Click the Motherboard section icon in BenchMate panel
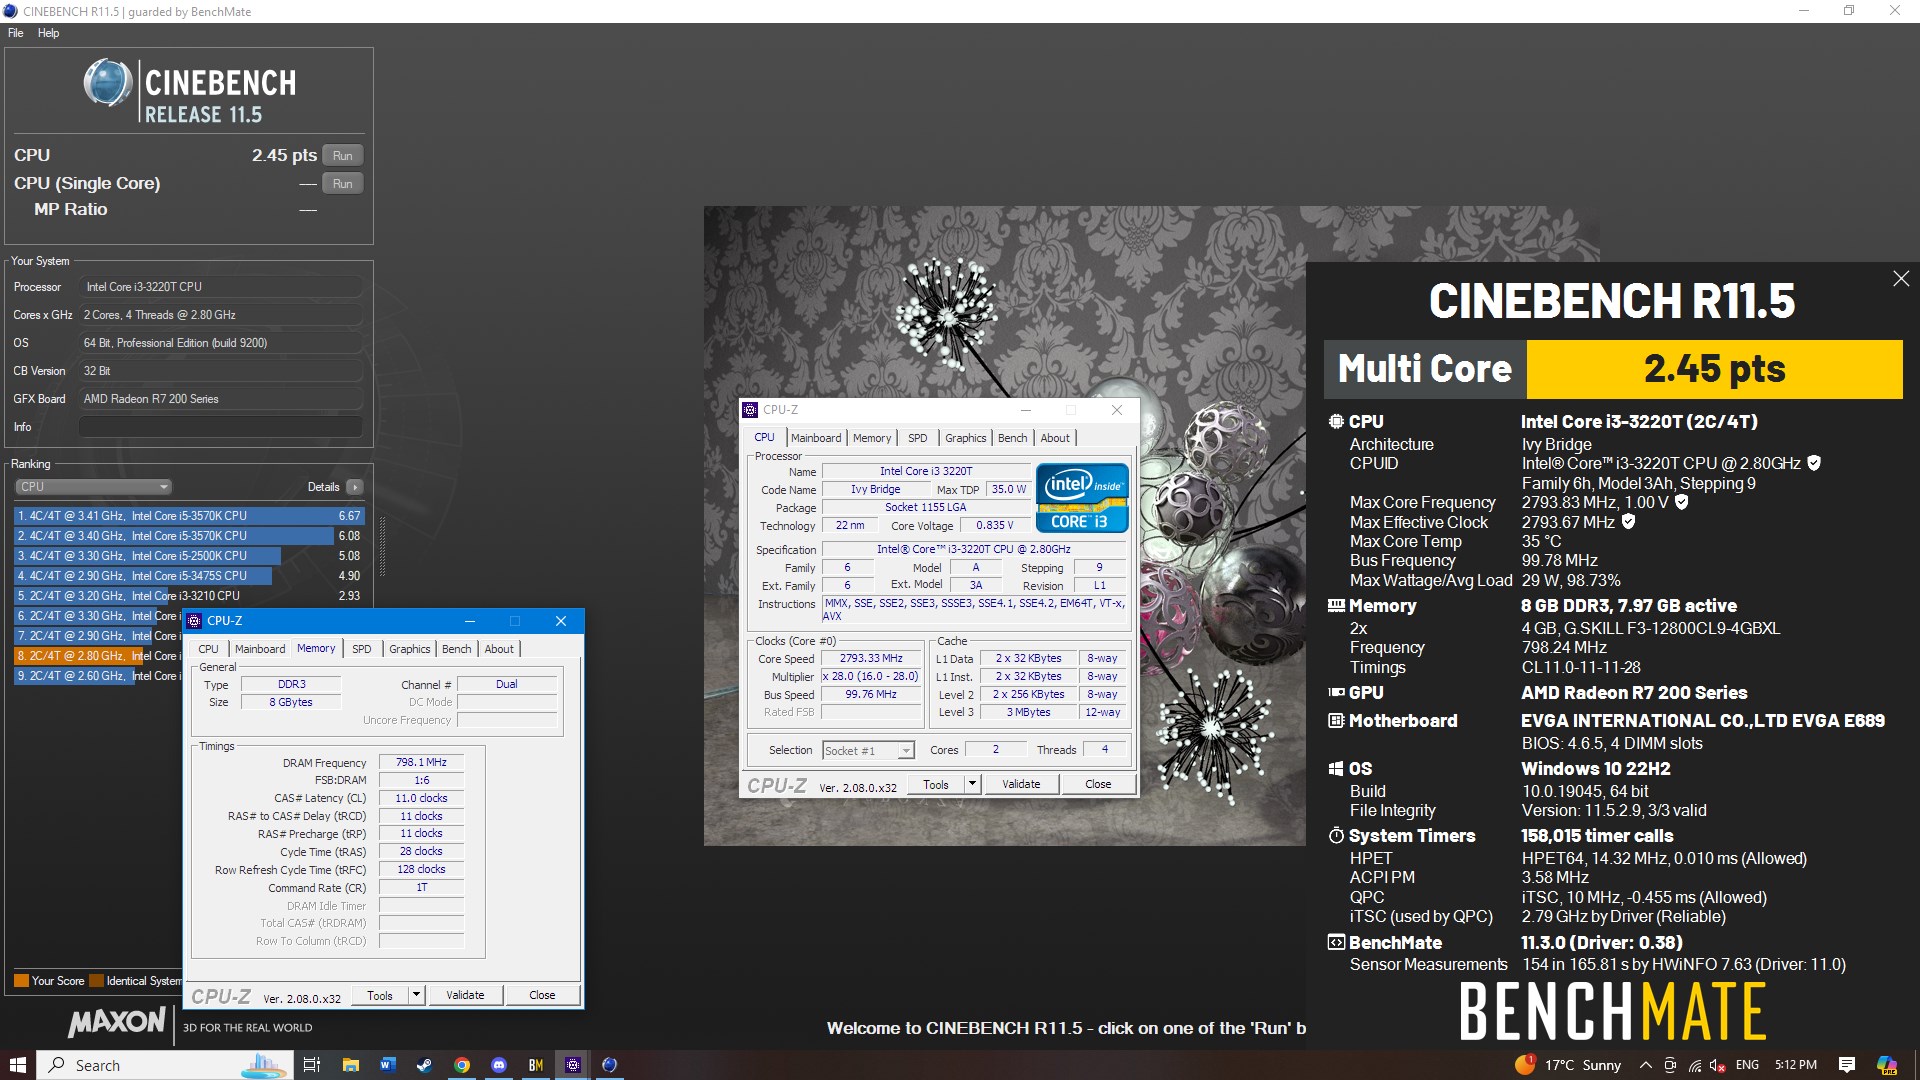The width and height of the screenshot is (1920, 1080). tap(1336, 721)
